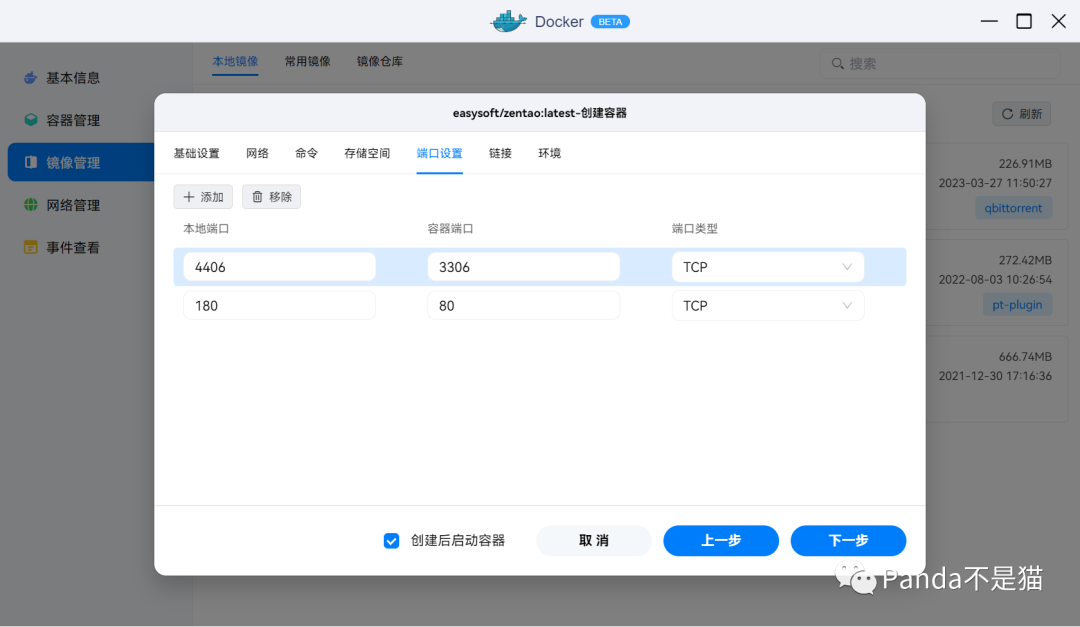The height and width of the screenshot is (627, 1080).
Task: Maximize the Docker window
Action: (x=1024, y=21)
